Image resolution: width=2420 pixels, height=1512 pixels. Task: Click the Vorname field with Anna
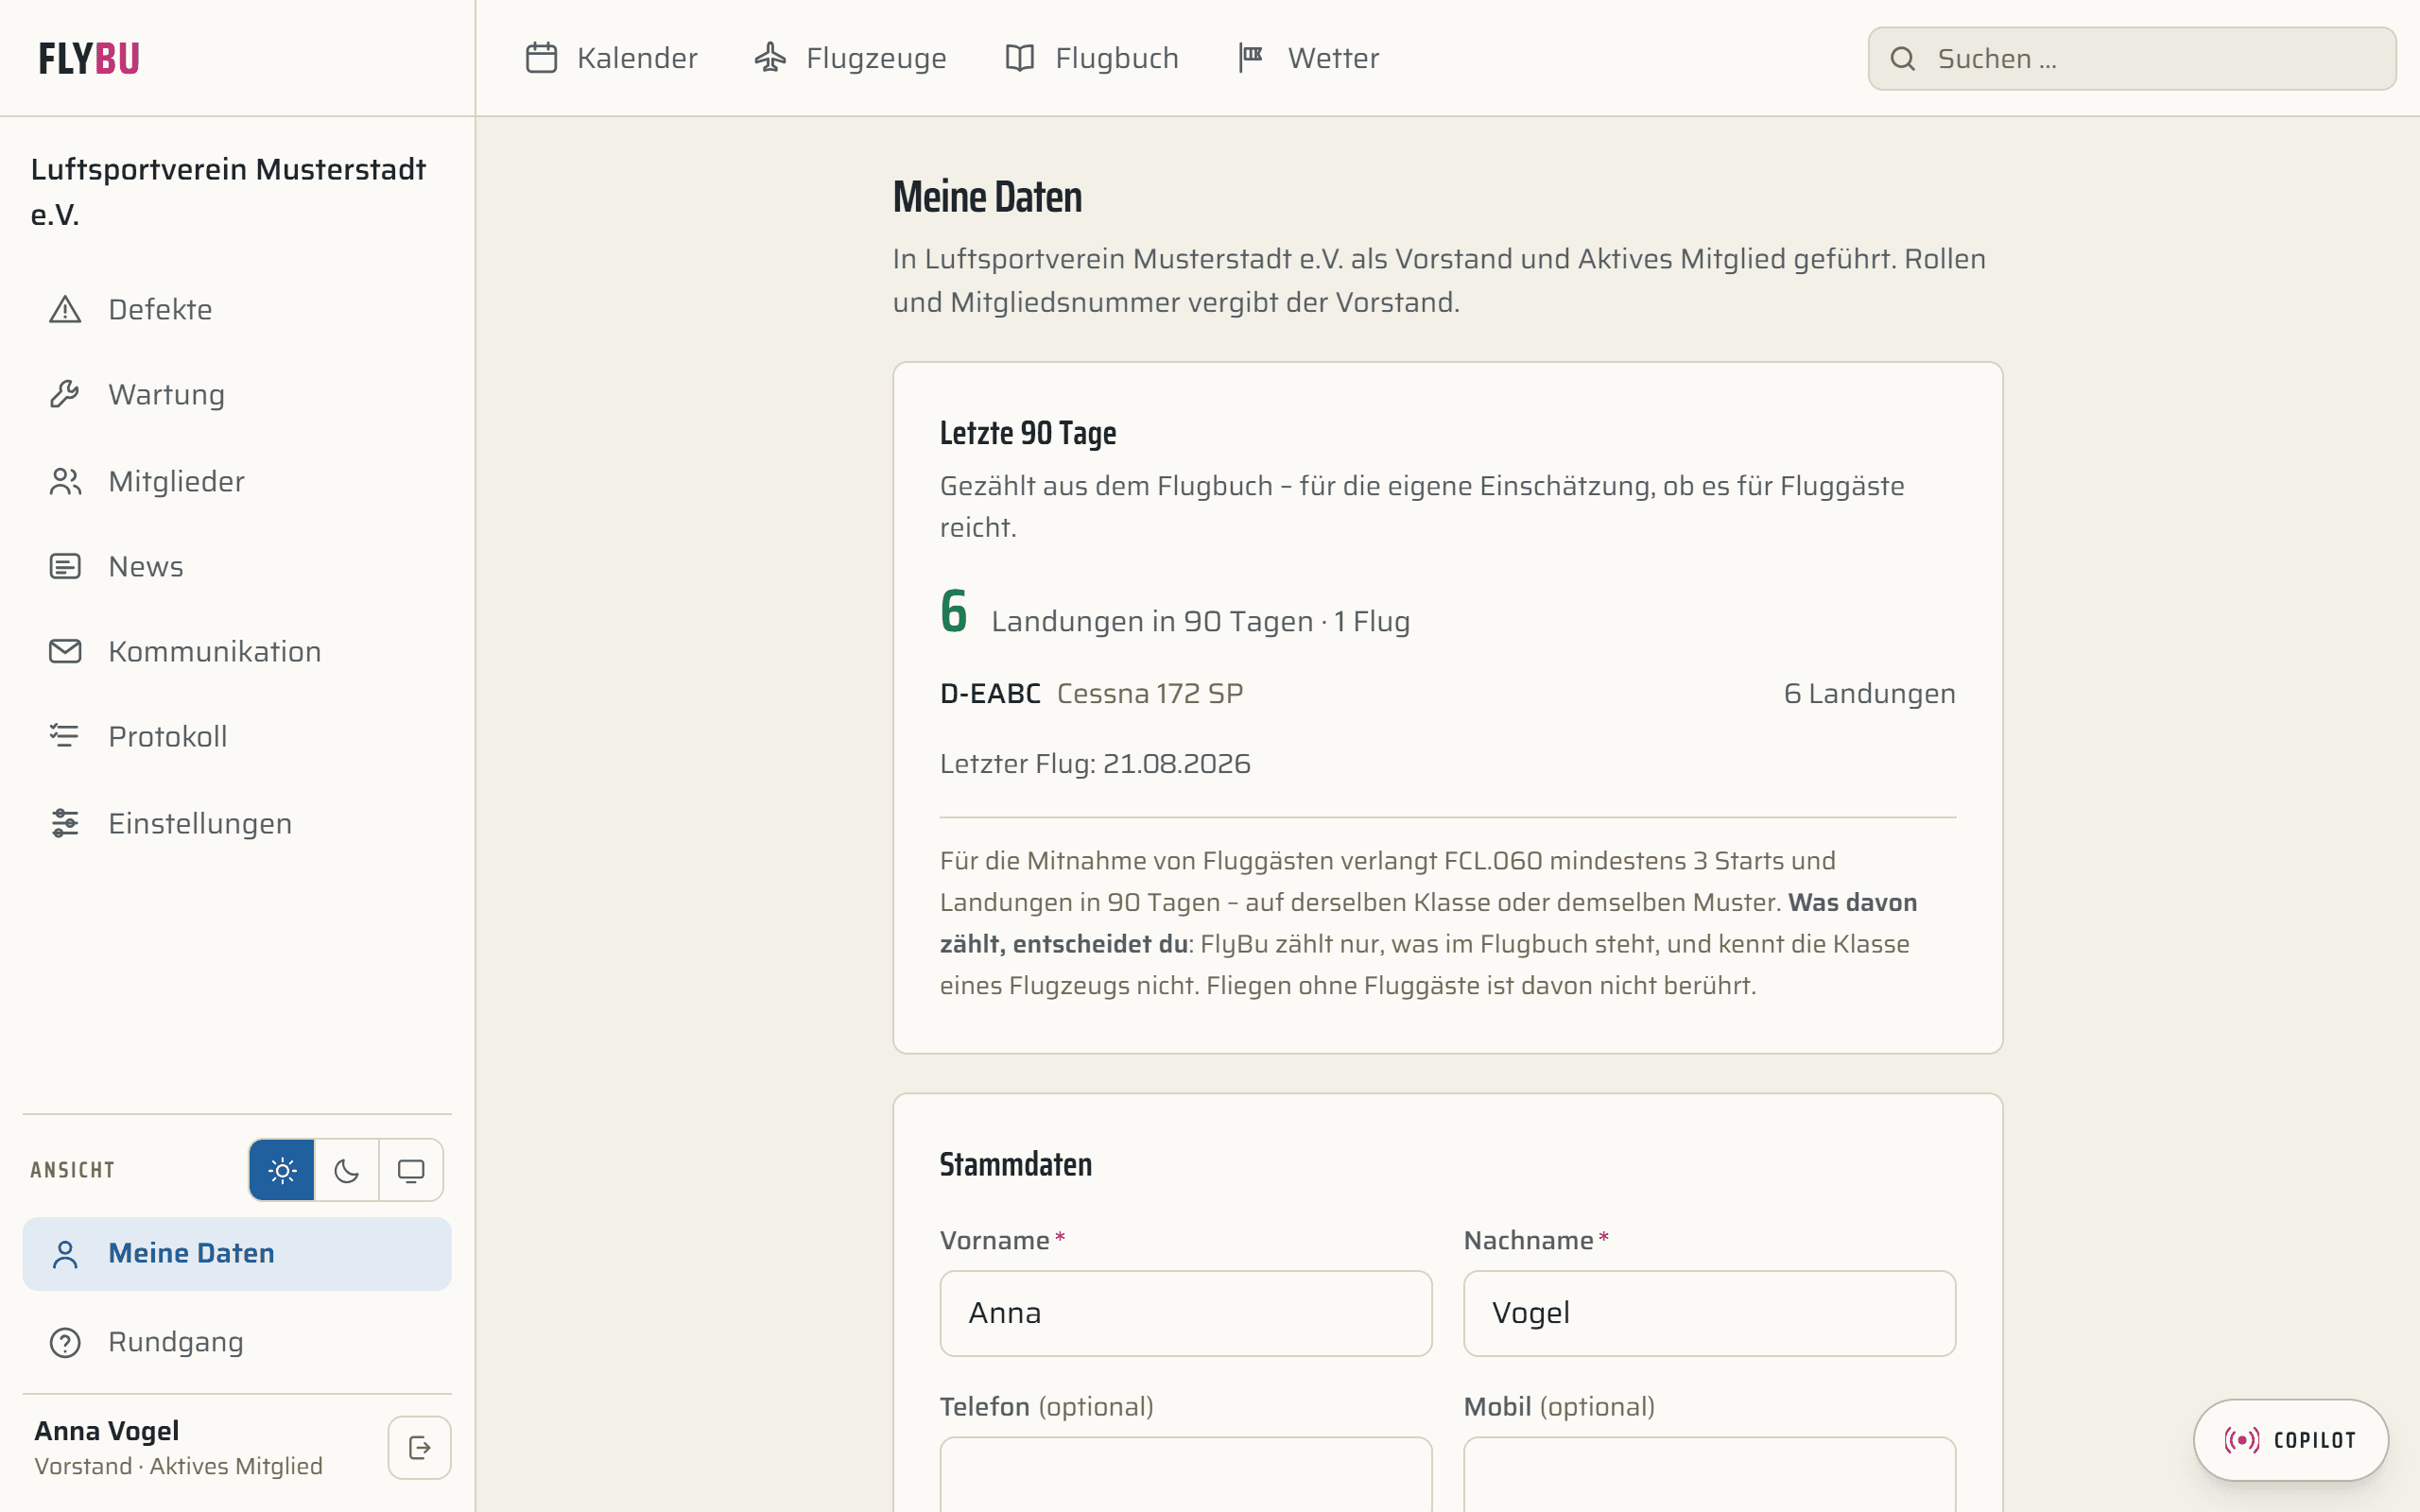[1186, 1313]
